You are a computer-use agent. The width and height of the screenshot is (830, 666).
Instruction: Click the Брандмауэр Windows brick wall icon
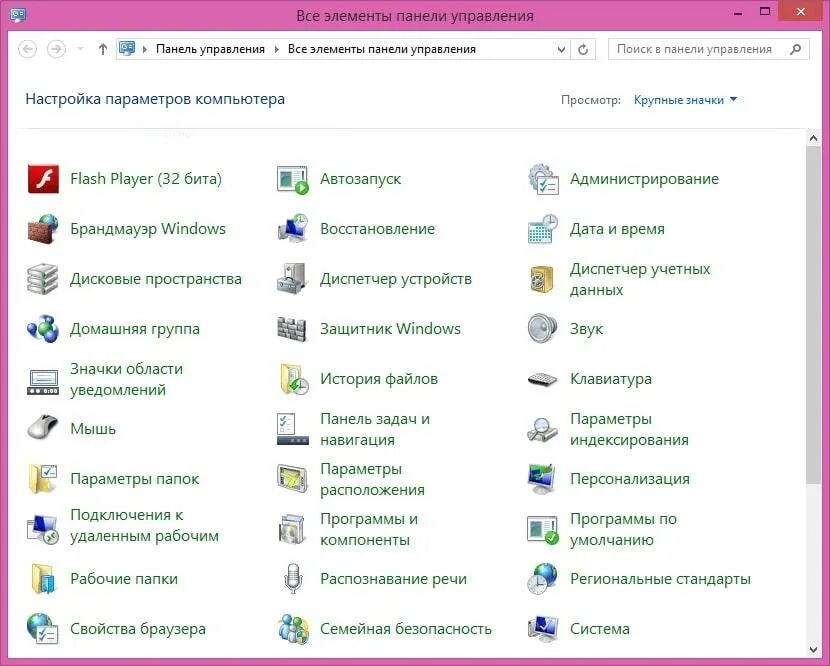(x=43, y=229)
